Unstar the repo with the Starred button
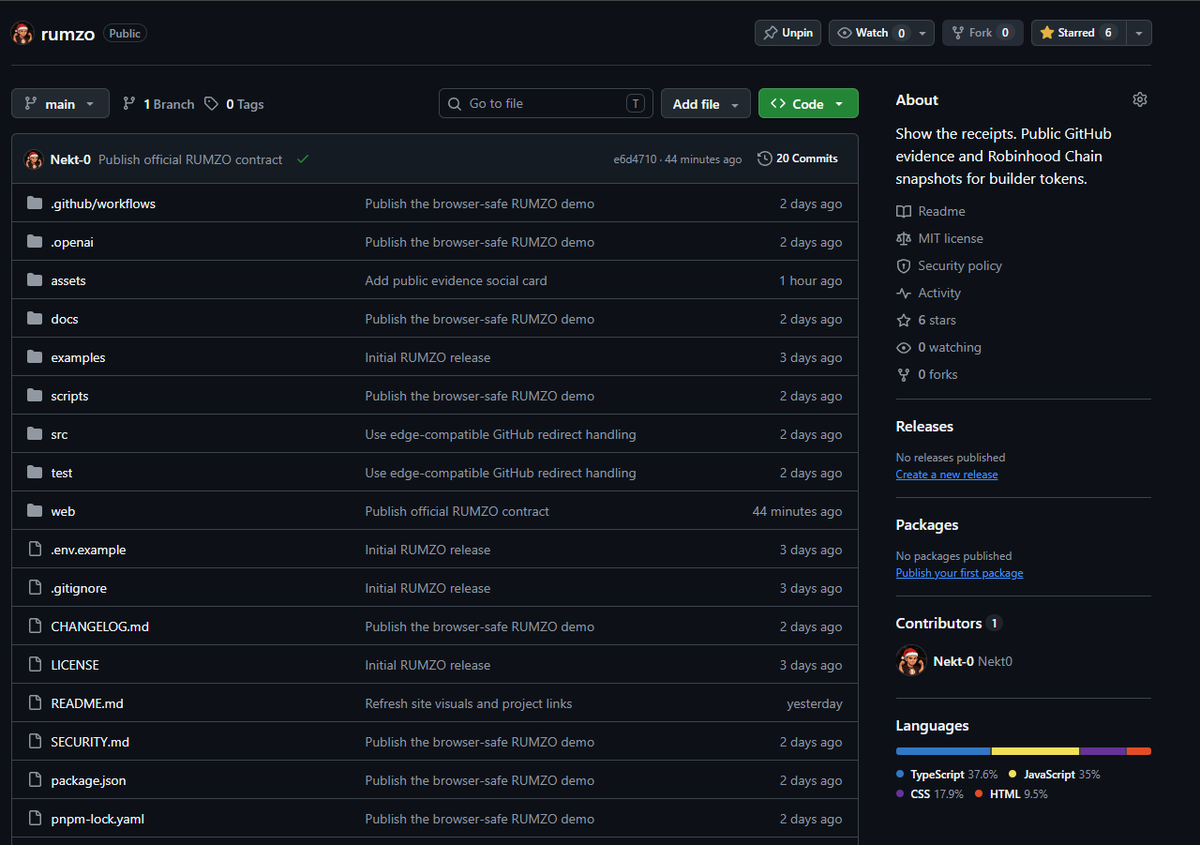Image resolution: width=1200 pixels, height=845 pixels. pyautogui.click(x=1077, y=33)
